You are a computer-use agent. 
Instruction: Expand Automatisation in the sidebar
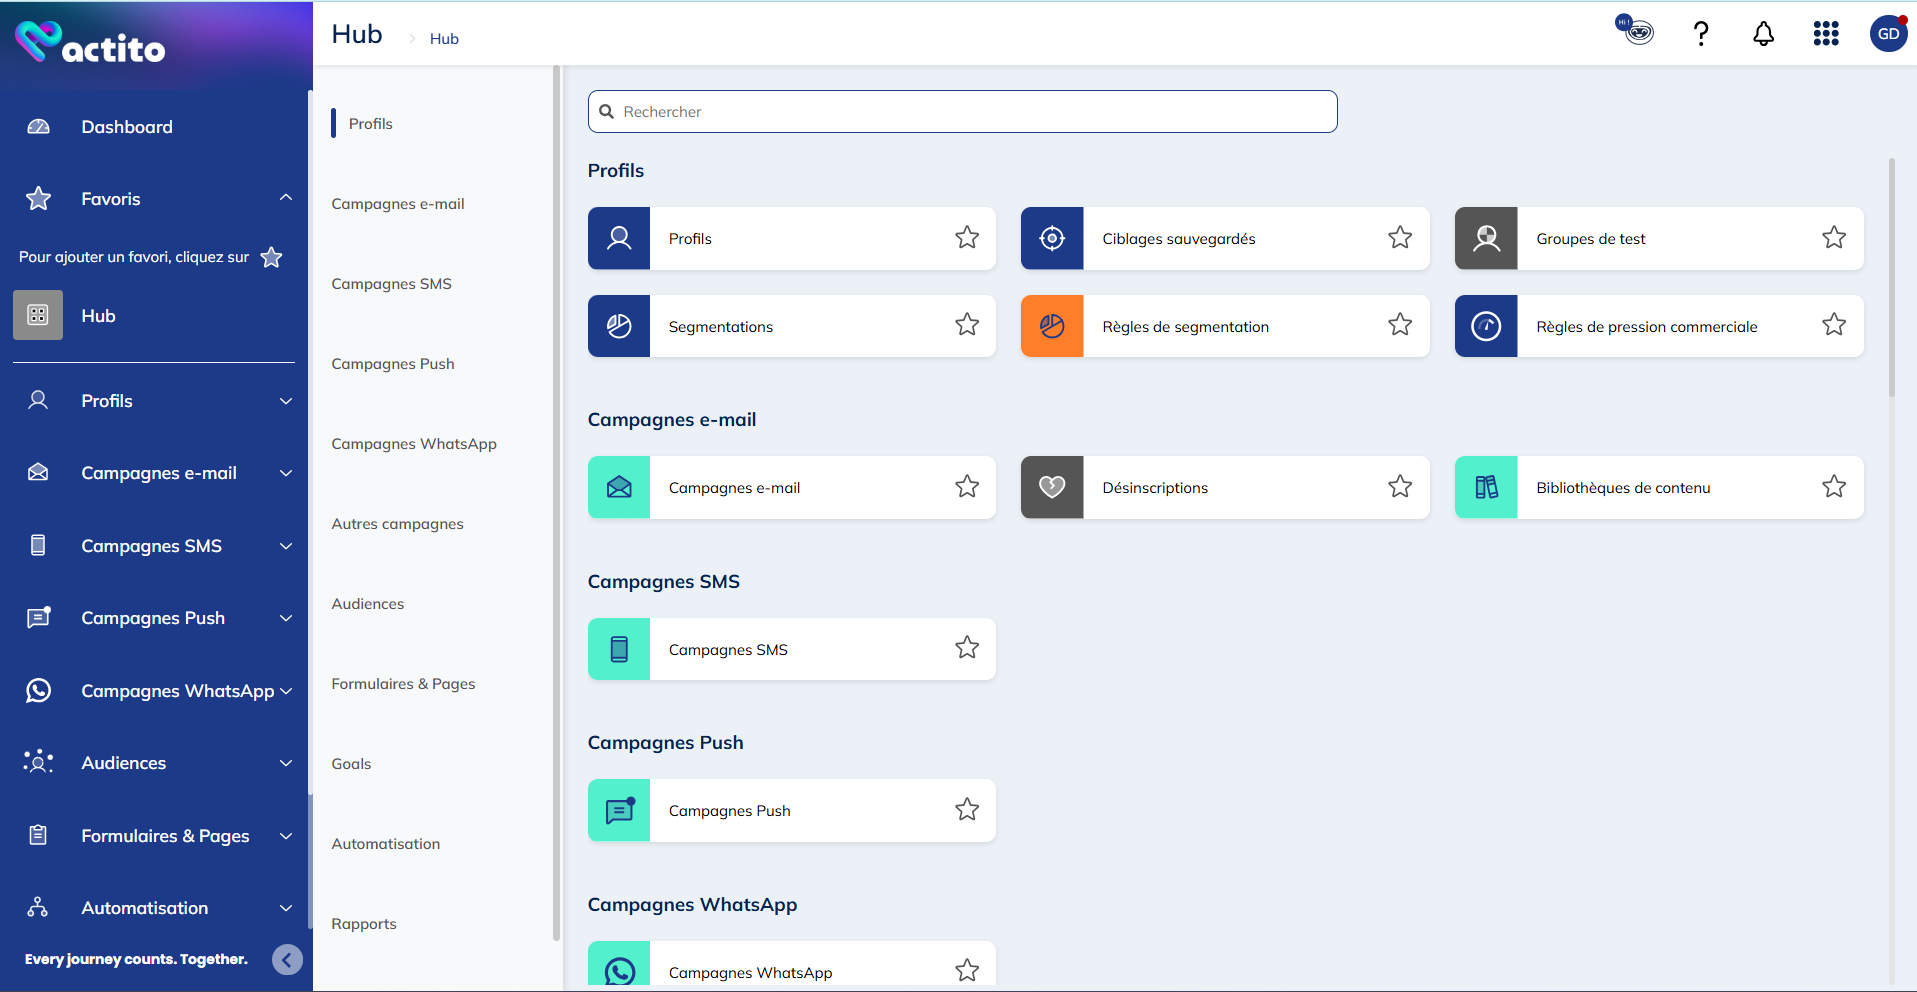[x=286, y=908]
